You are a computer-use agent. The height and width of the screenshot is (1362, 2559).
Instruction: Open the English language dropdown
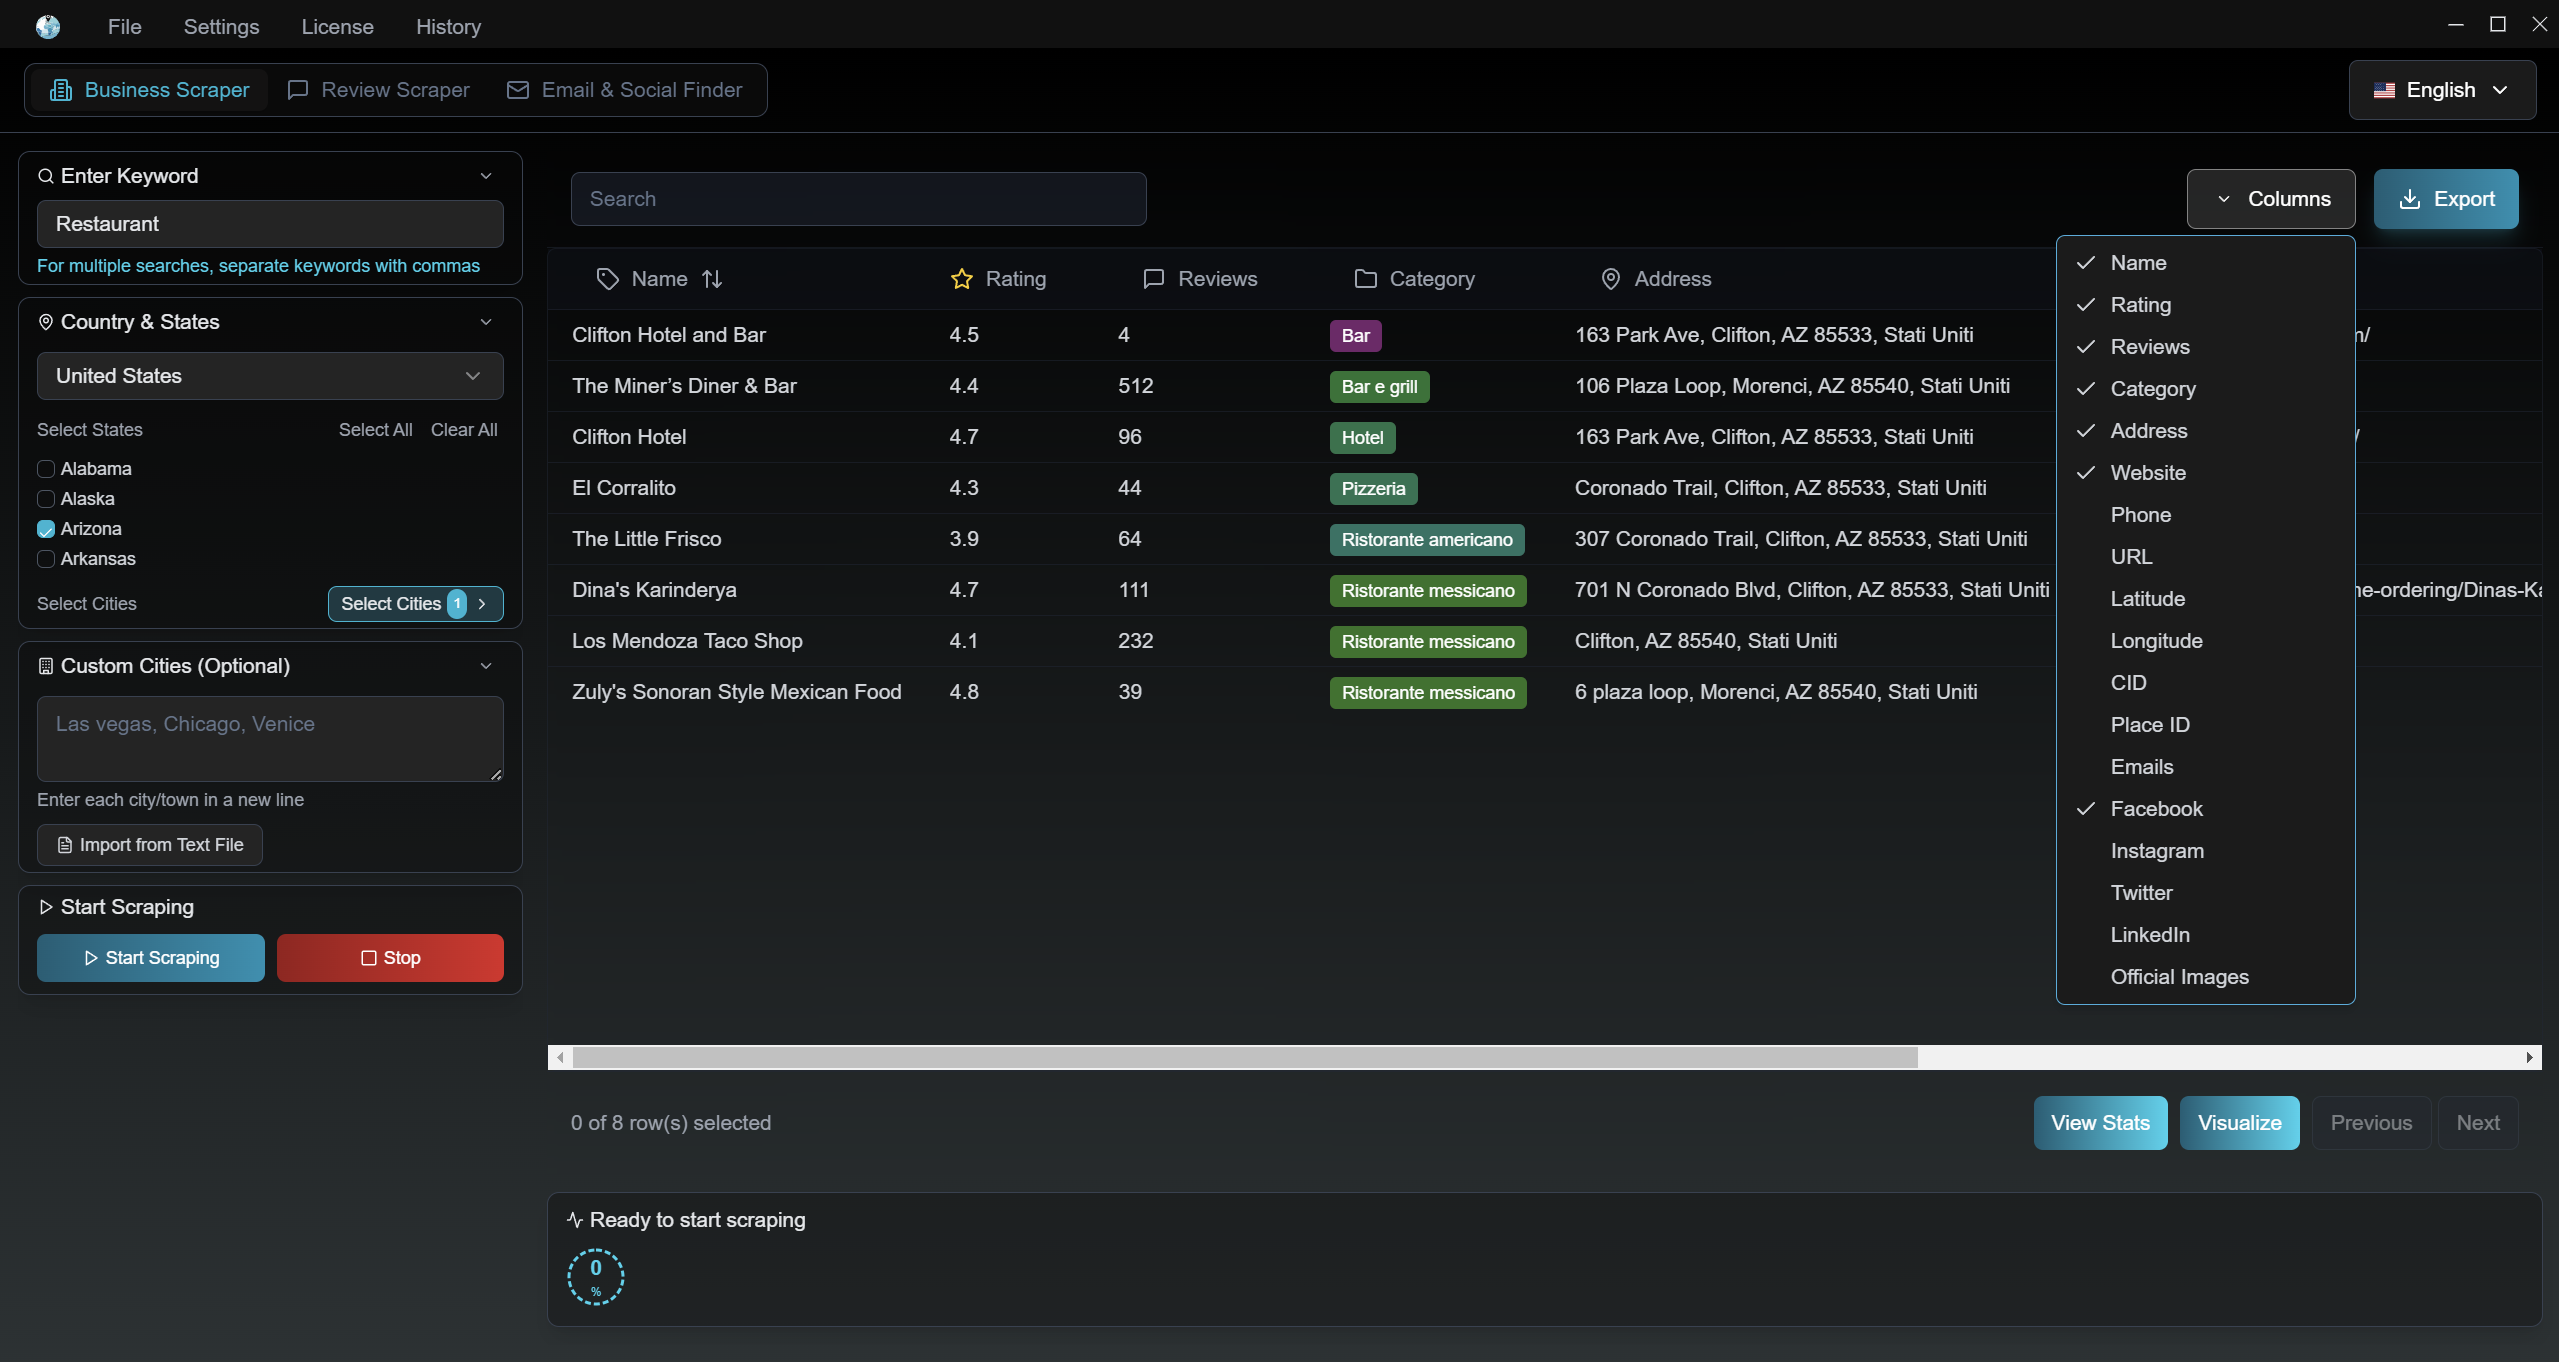point(2441,90)
